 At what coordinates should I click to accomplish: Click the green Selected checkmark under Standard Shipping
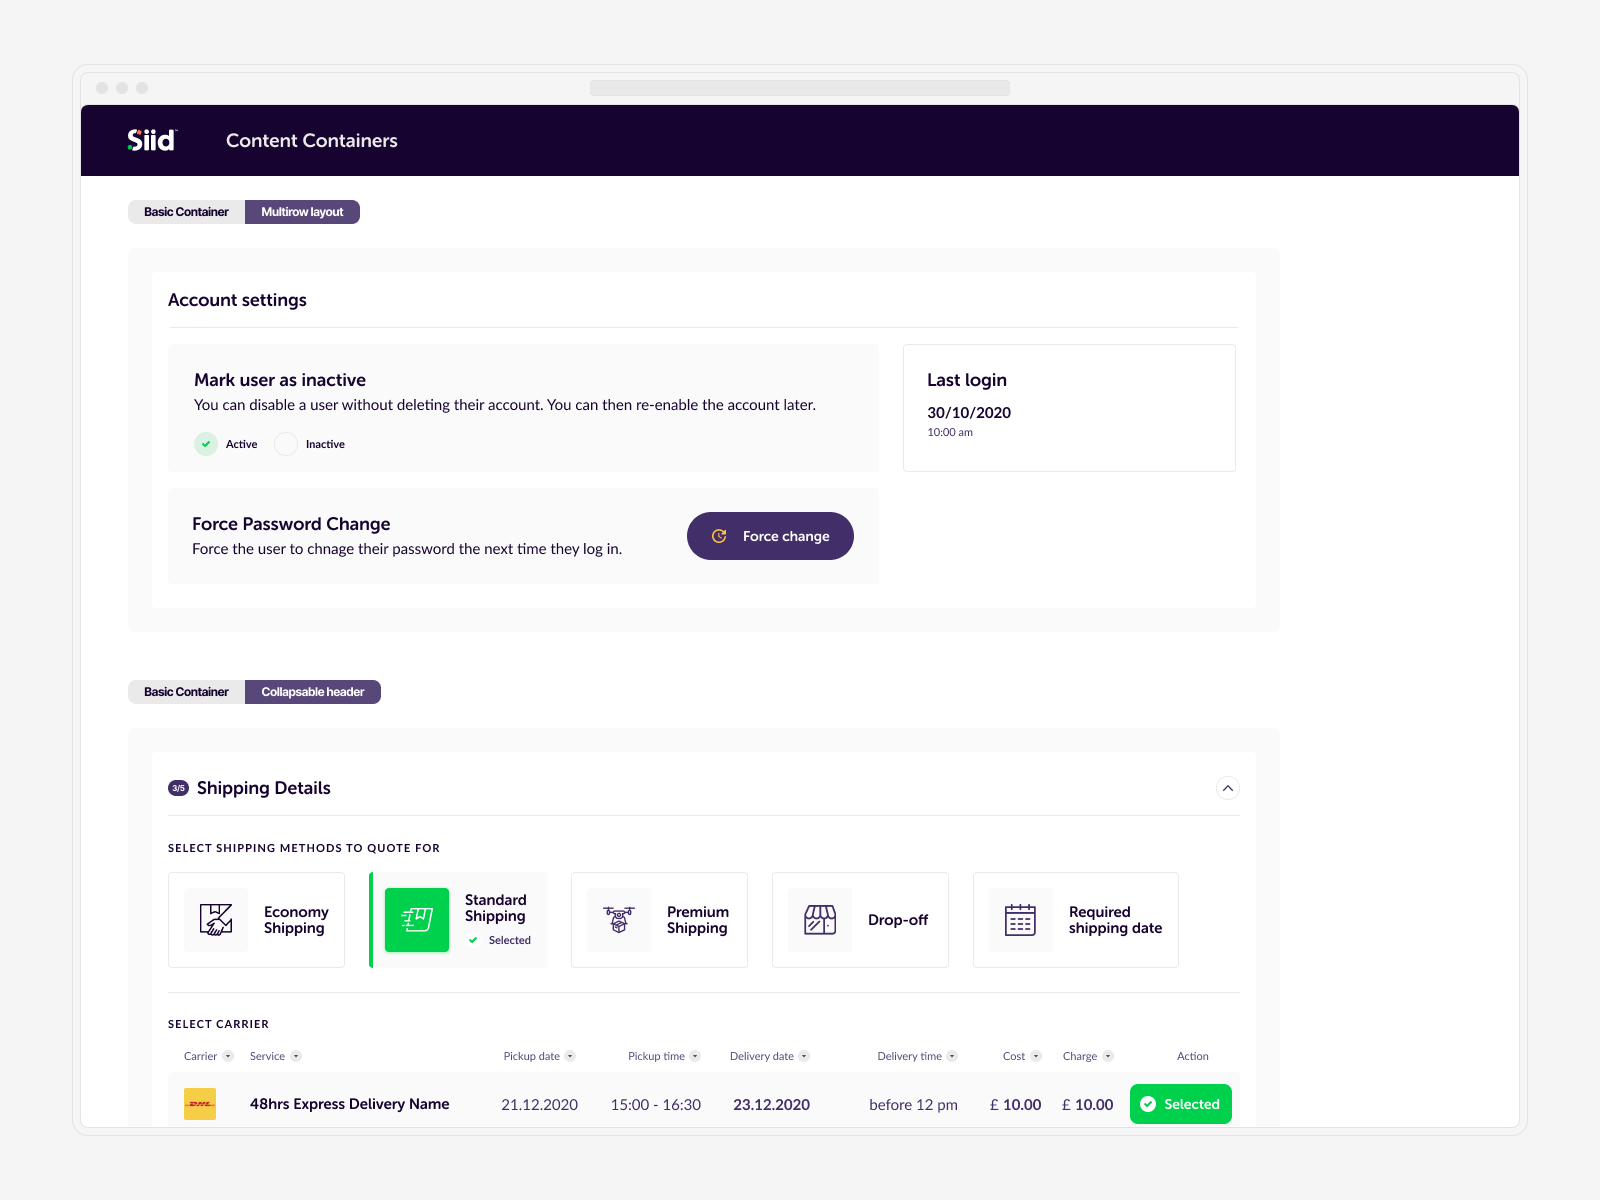473,940
